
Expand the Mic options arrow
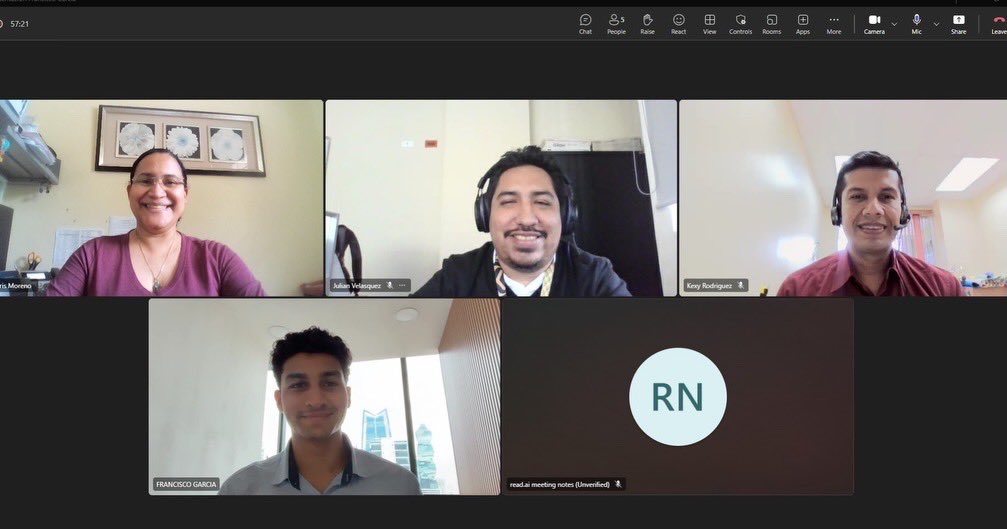[x=936, y=24]
